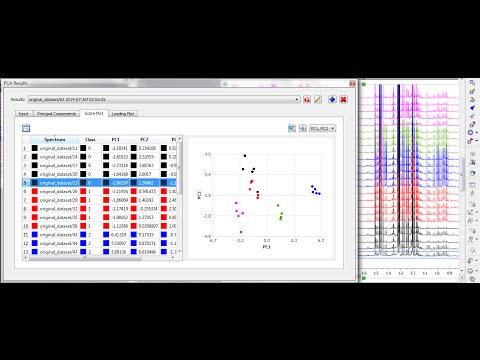Switch to the Input tab
This screenshot has width=480, height=360.
coord(23,114)
